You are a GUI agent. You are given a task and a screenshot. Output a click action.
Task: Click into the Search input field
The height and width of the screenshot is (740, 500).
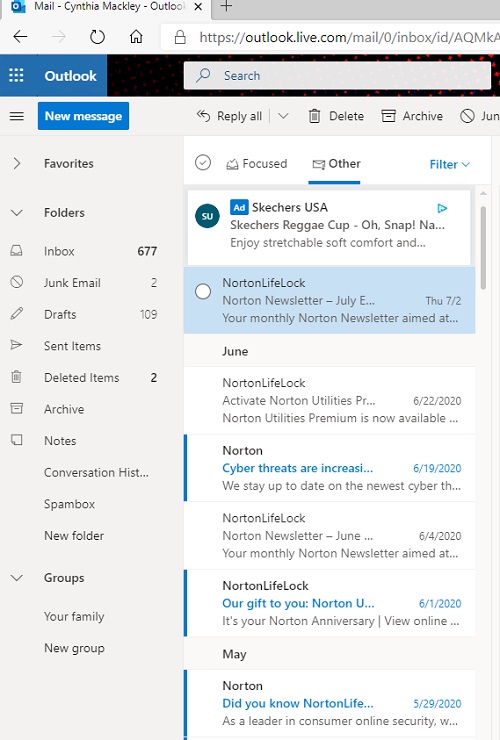(337, 76)
